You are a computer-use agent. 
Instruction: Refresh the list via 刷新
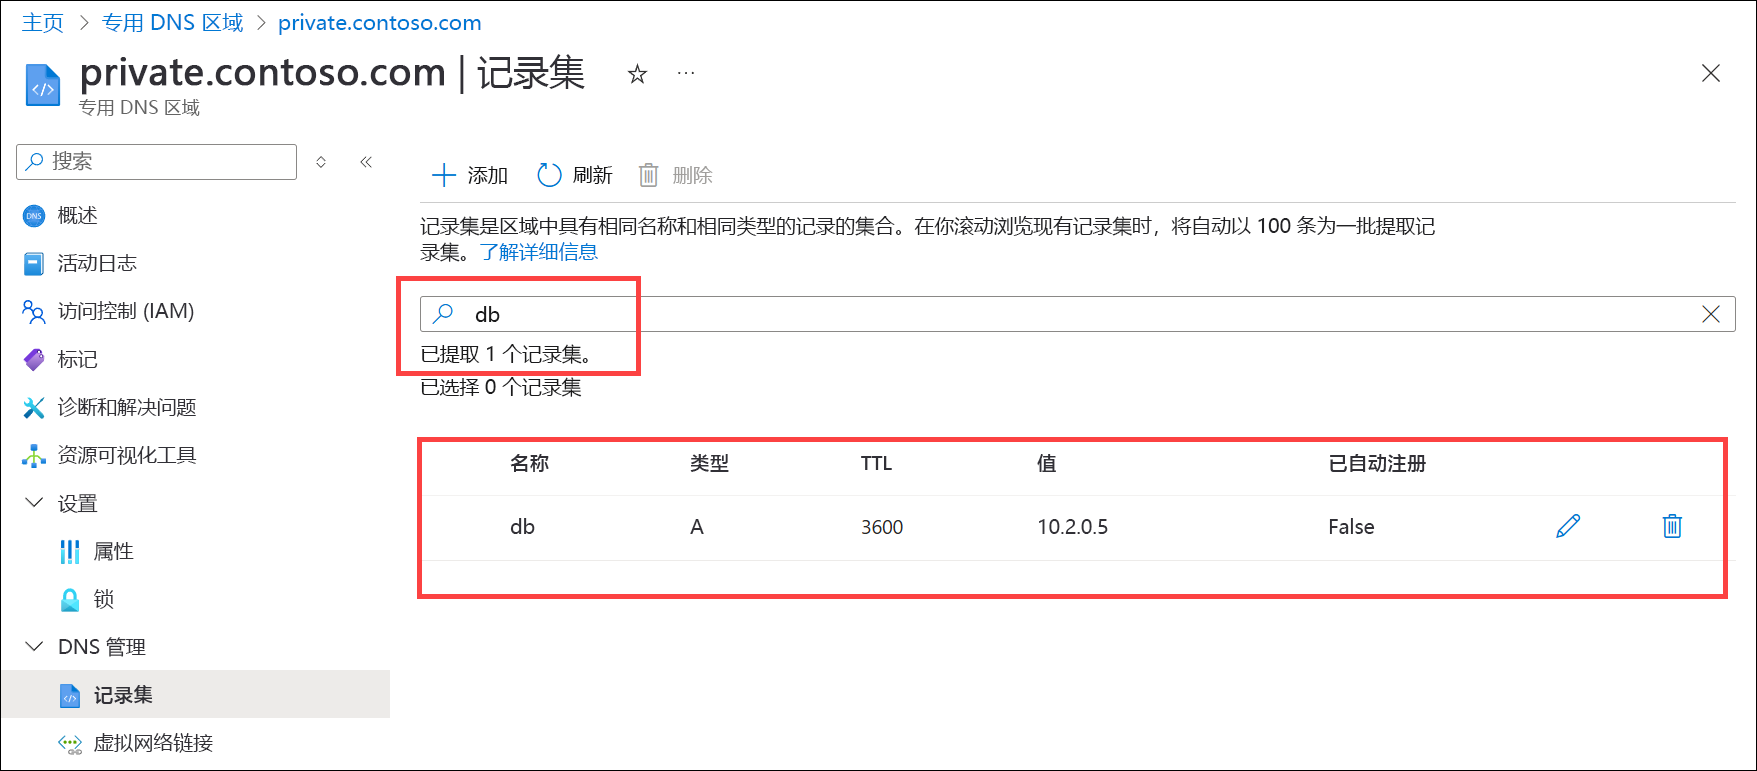[x=575, y=176]
